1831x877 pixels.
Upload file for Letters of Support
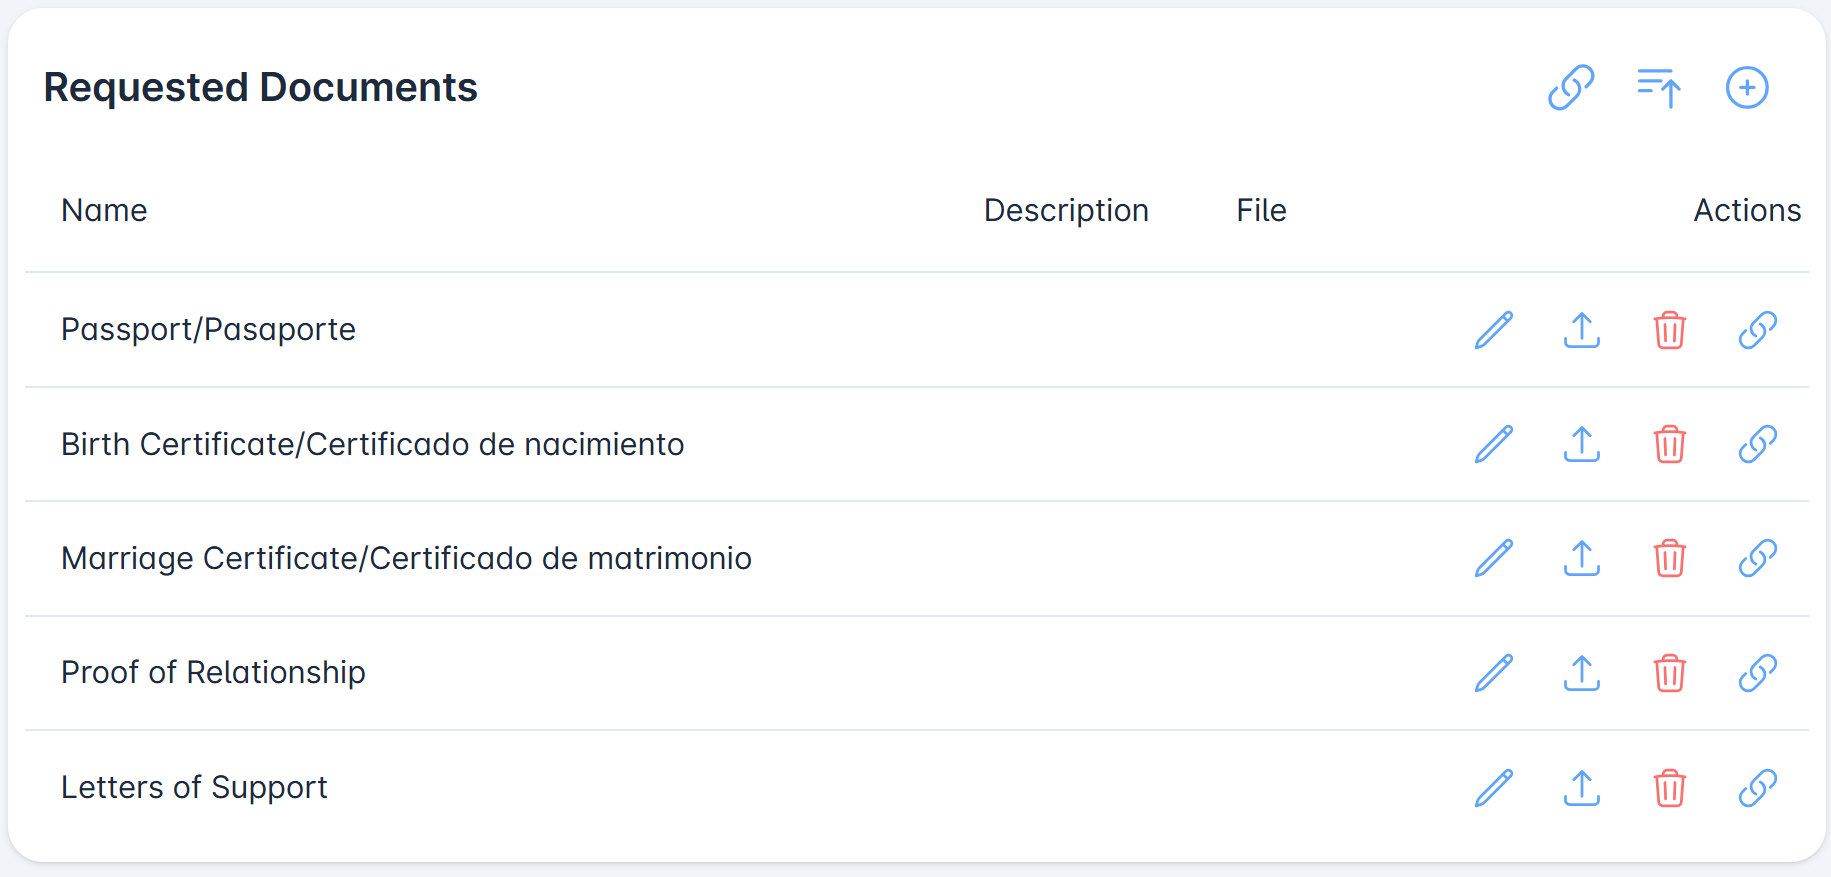click(1582, 788)
